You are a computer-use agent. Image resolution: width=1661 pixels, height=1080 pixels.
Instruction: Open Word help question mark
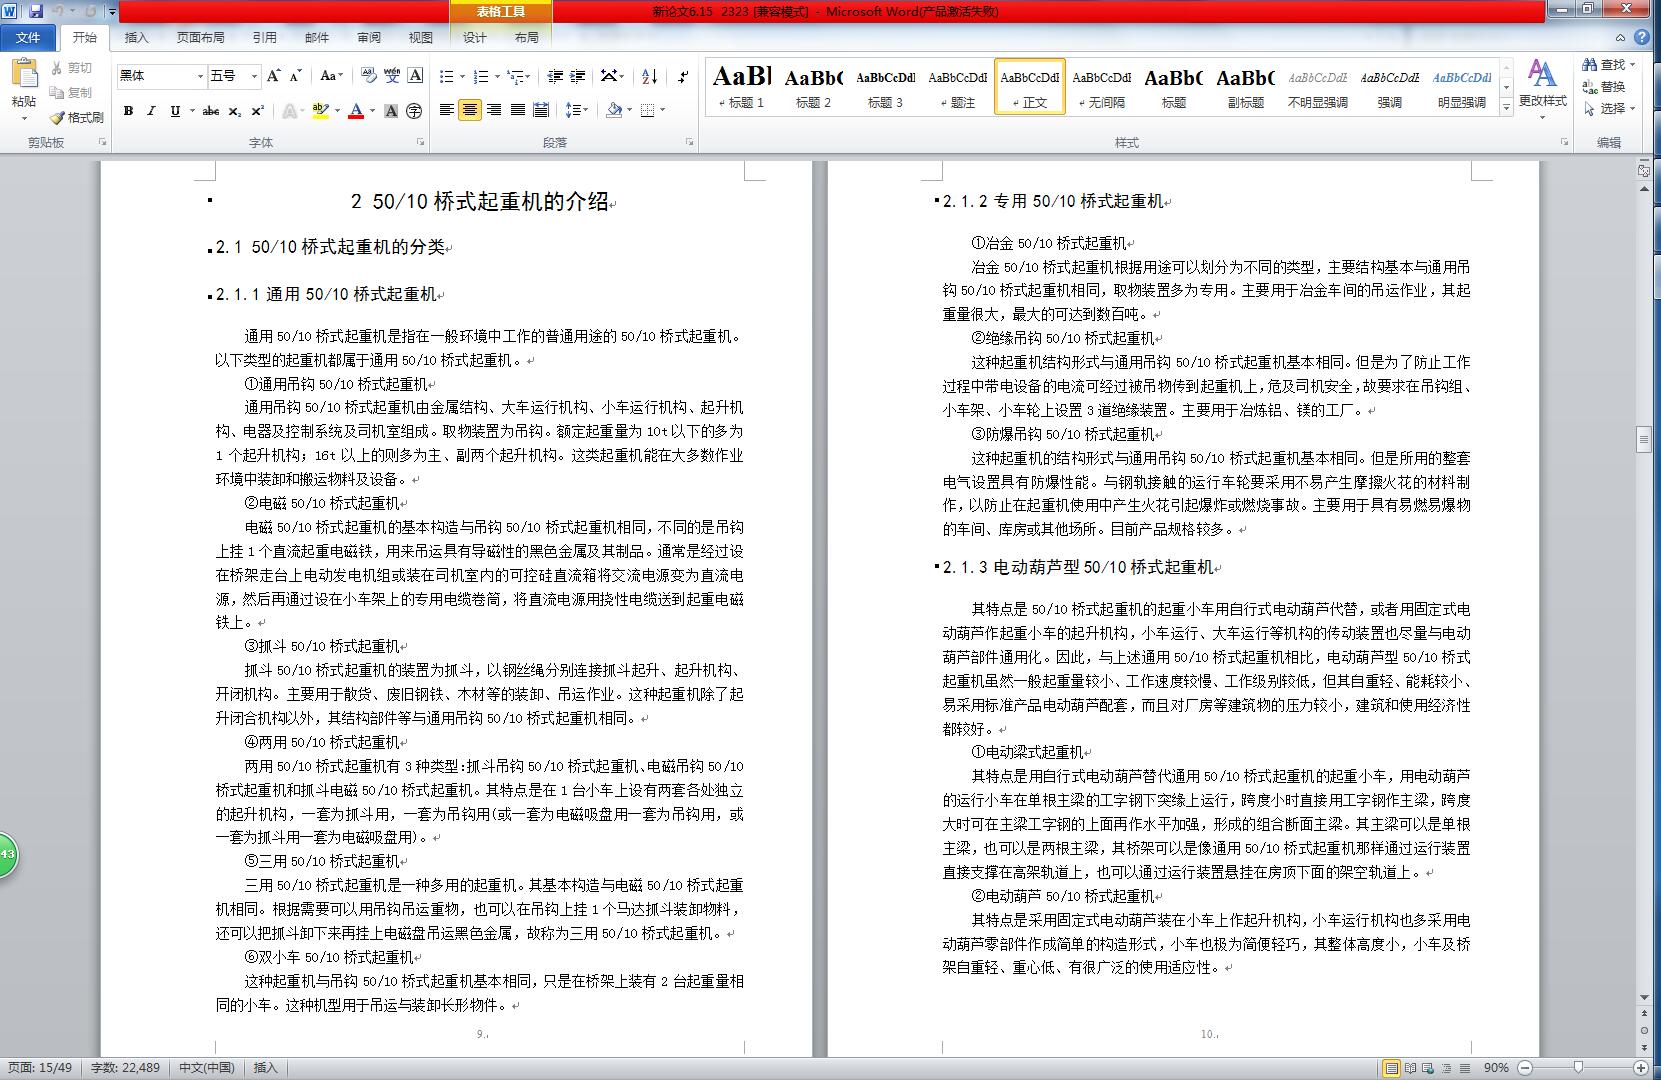pos(1642,38)
